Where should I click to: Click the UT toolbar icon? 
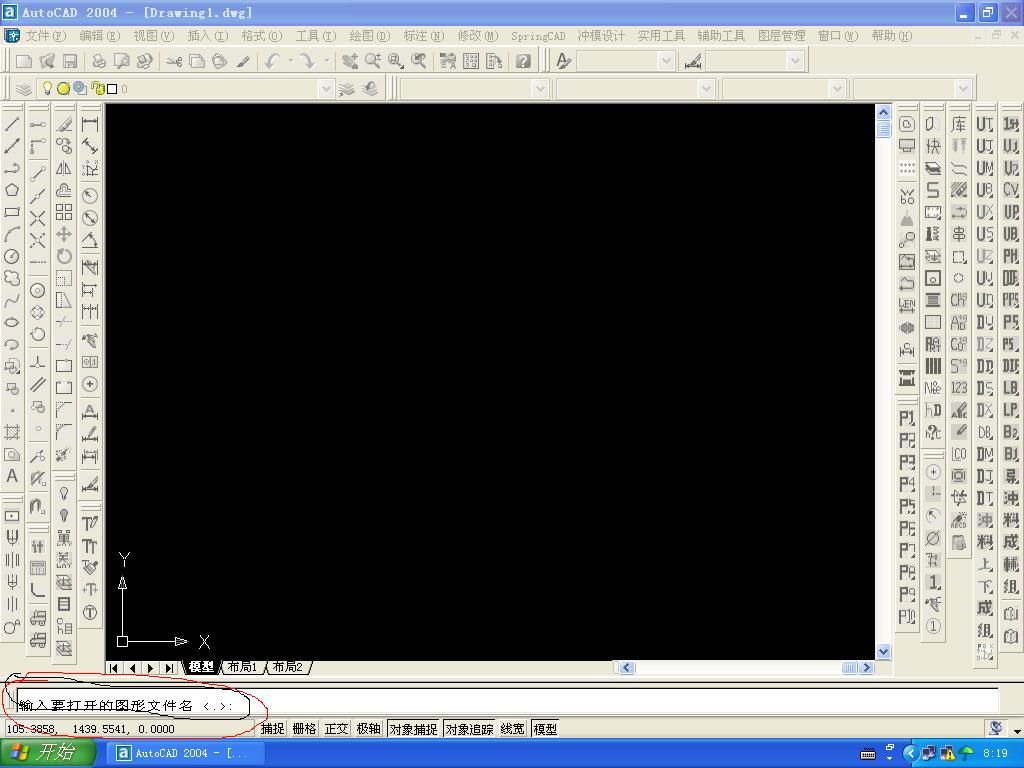click(x=985, y=124)
